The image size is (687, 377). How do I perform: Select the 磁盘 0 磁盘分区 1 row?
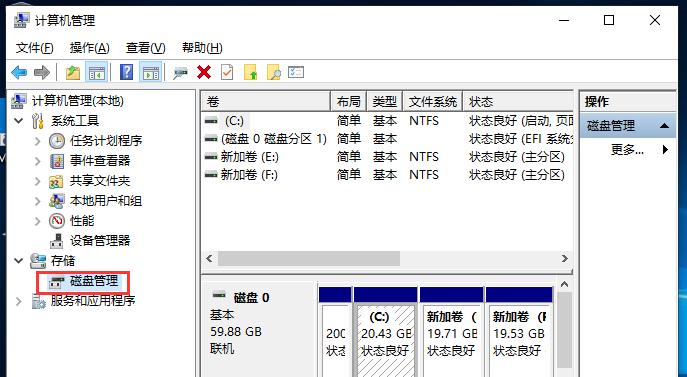pos(387,139)
